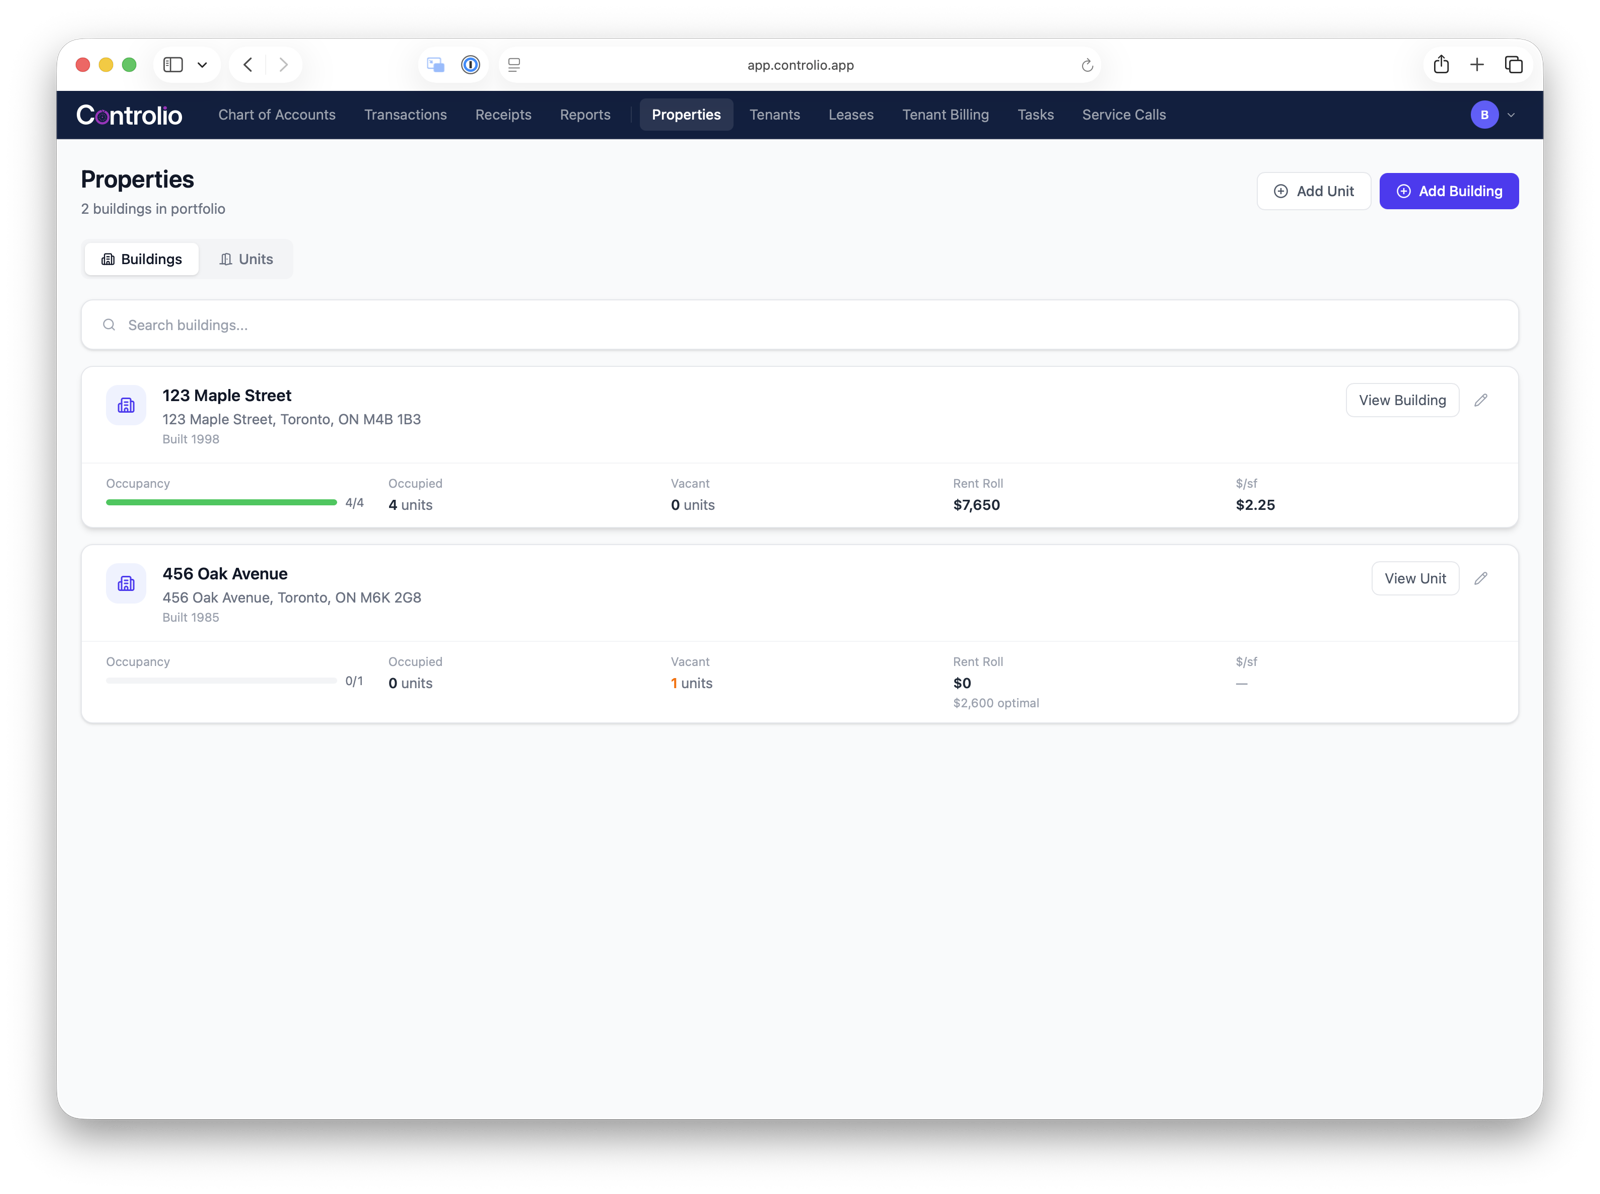Click the user avatar B
The height and width of the screenshot is (1194, 1600).
[x=1484, y=115]
